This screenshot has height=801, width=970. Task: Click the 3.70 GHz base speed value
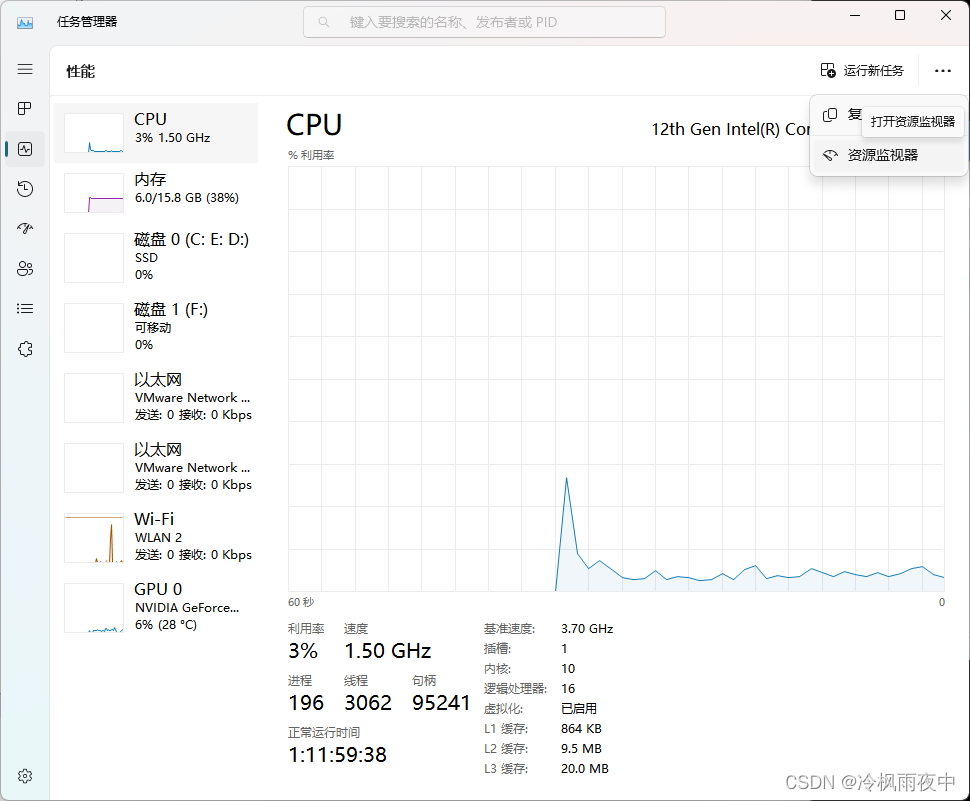point(587,628)
